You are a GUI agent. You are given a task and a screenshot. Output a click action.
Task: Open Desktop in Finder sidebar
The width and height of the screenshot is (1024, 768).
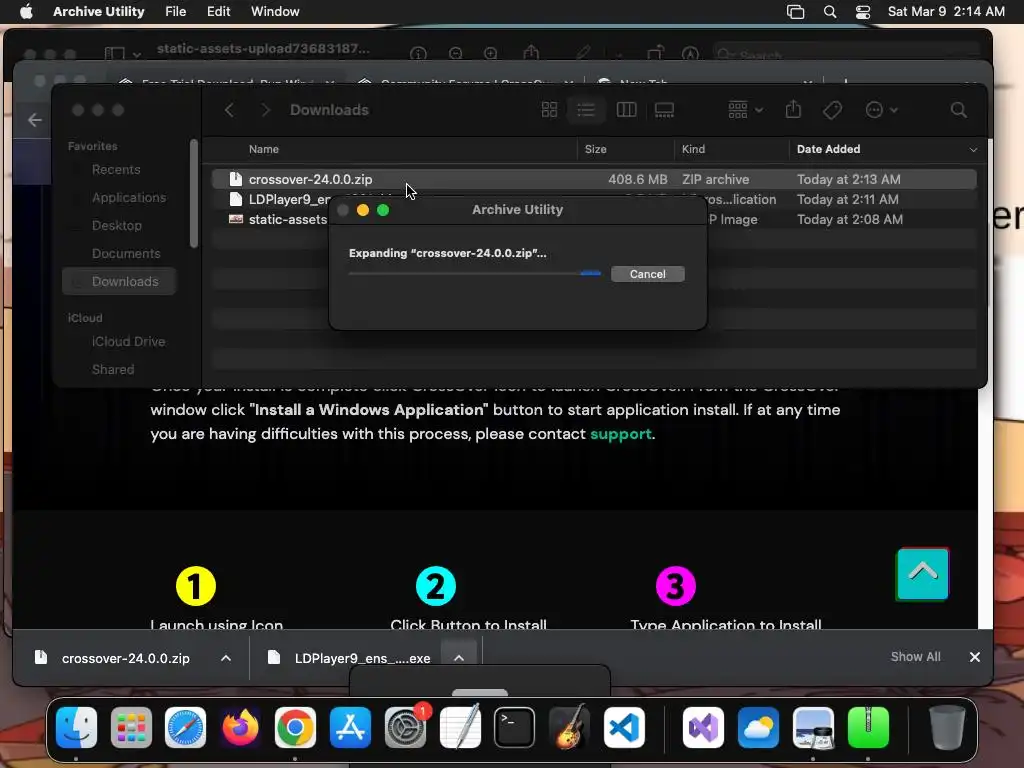116,225
